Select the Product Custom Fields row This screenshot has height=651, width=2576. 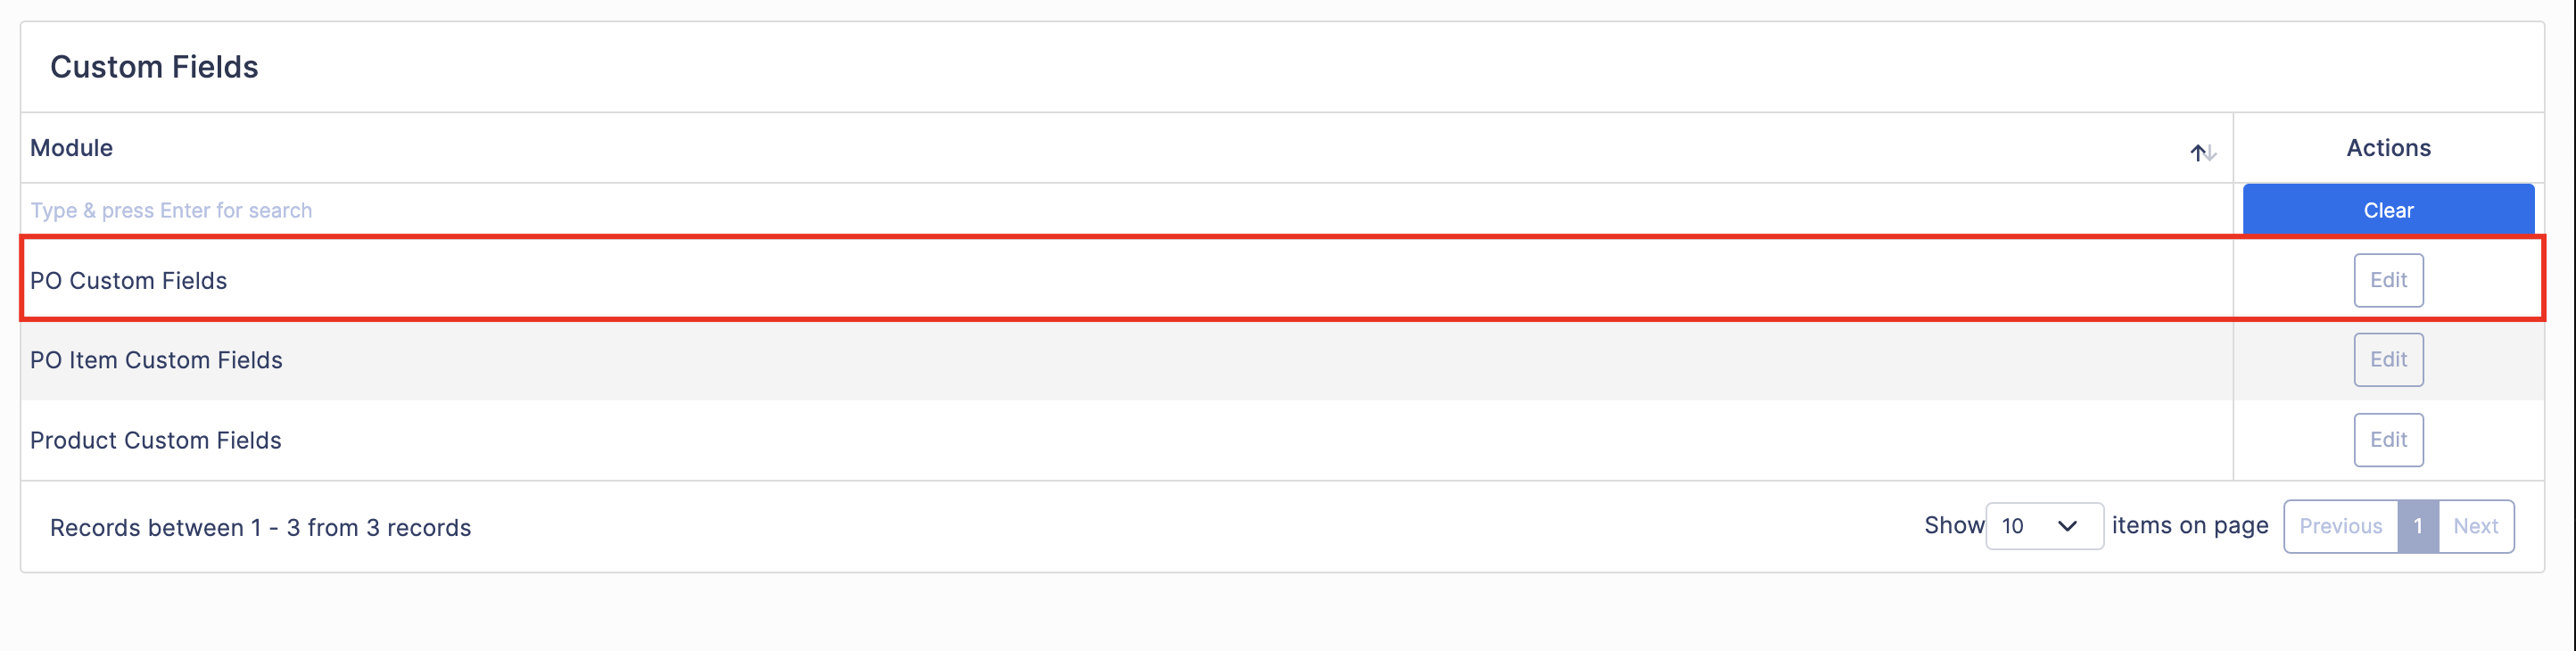point(1283,440)
